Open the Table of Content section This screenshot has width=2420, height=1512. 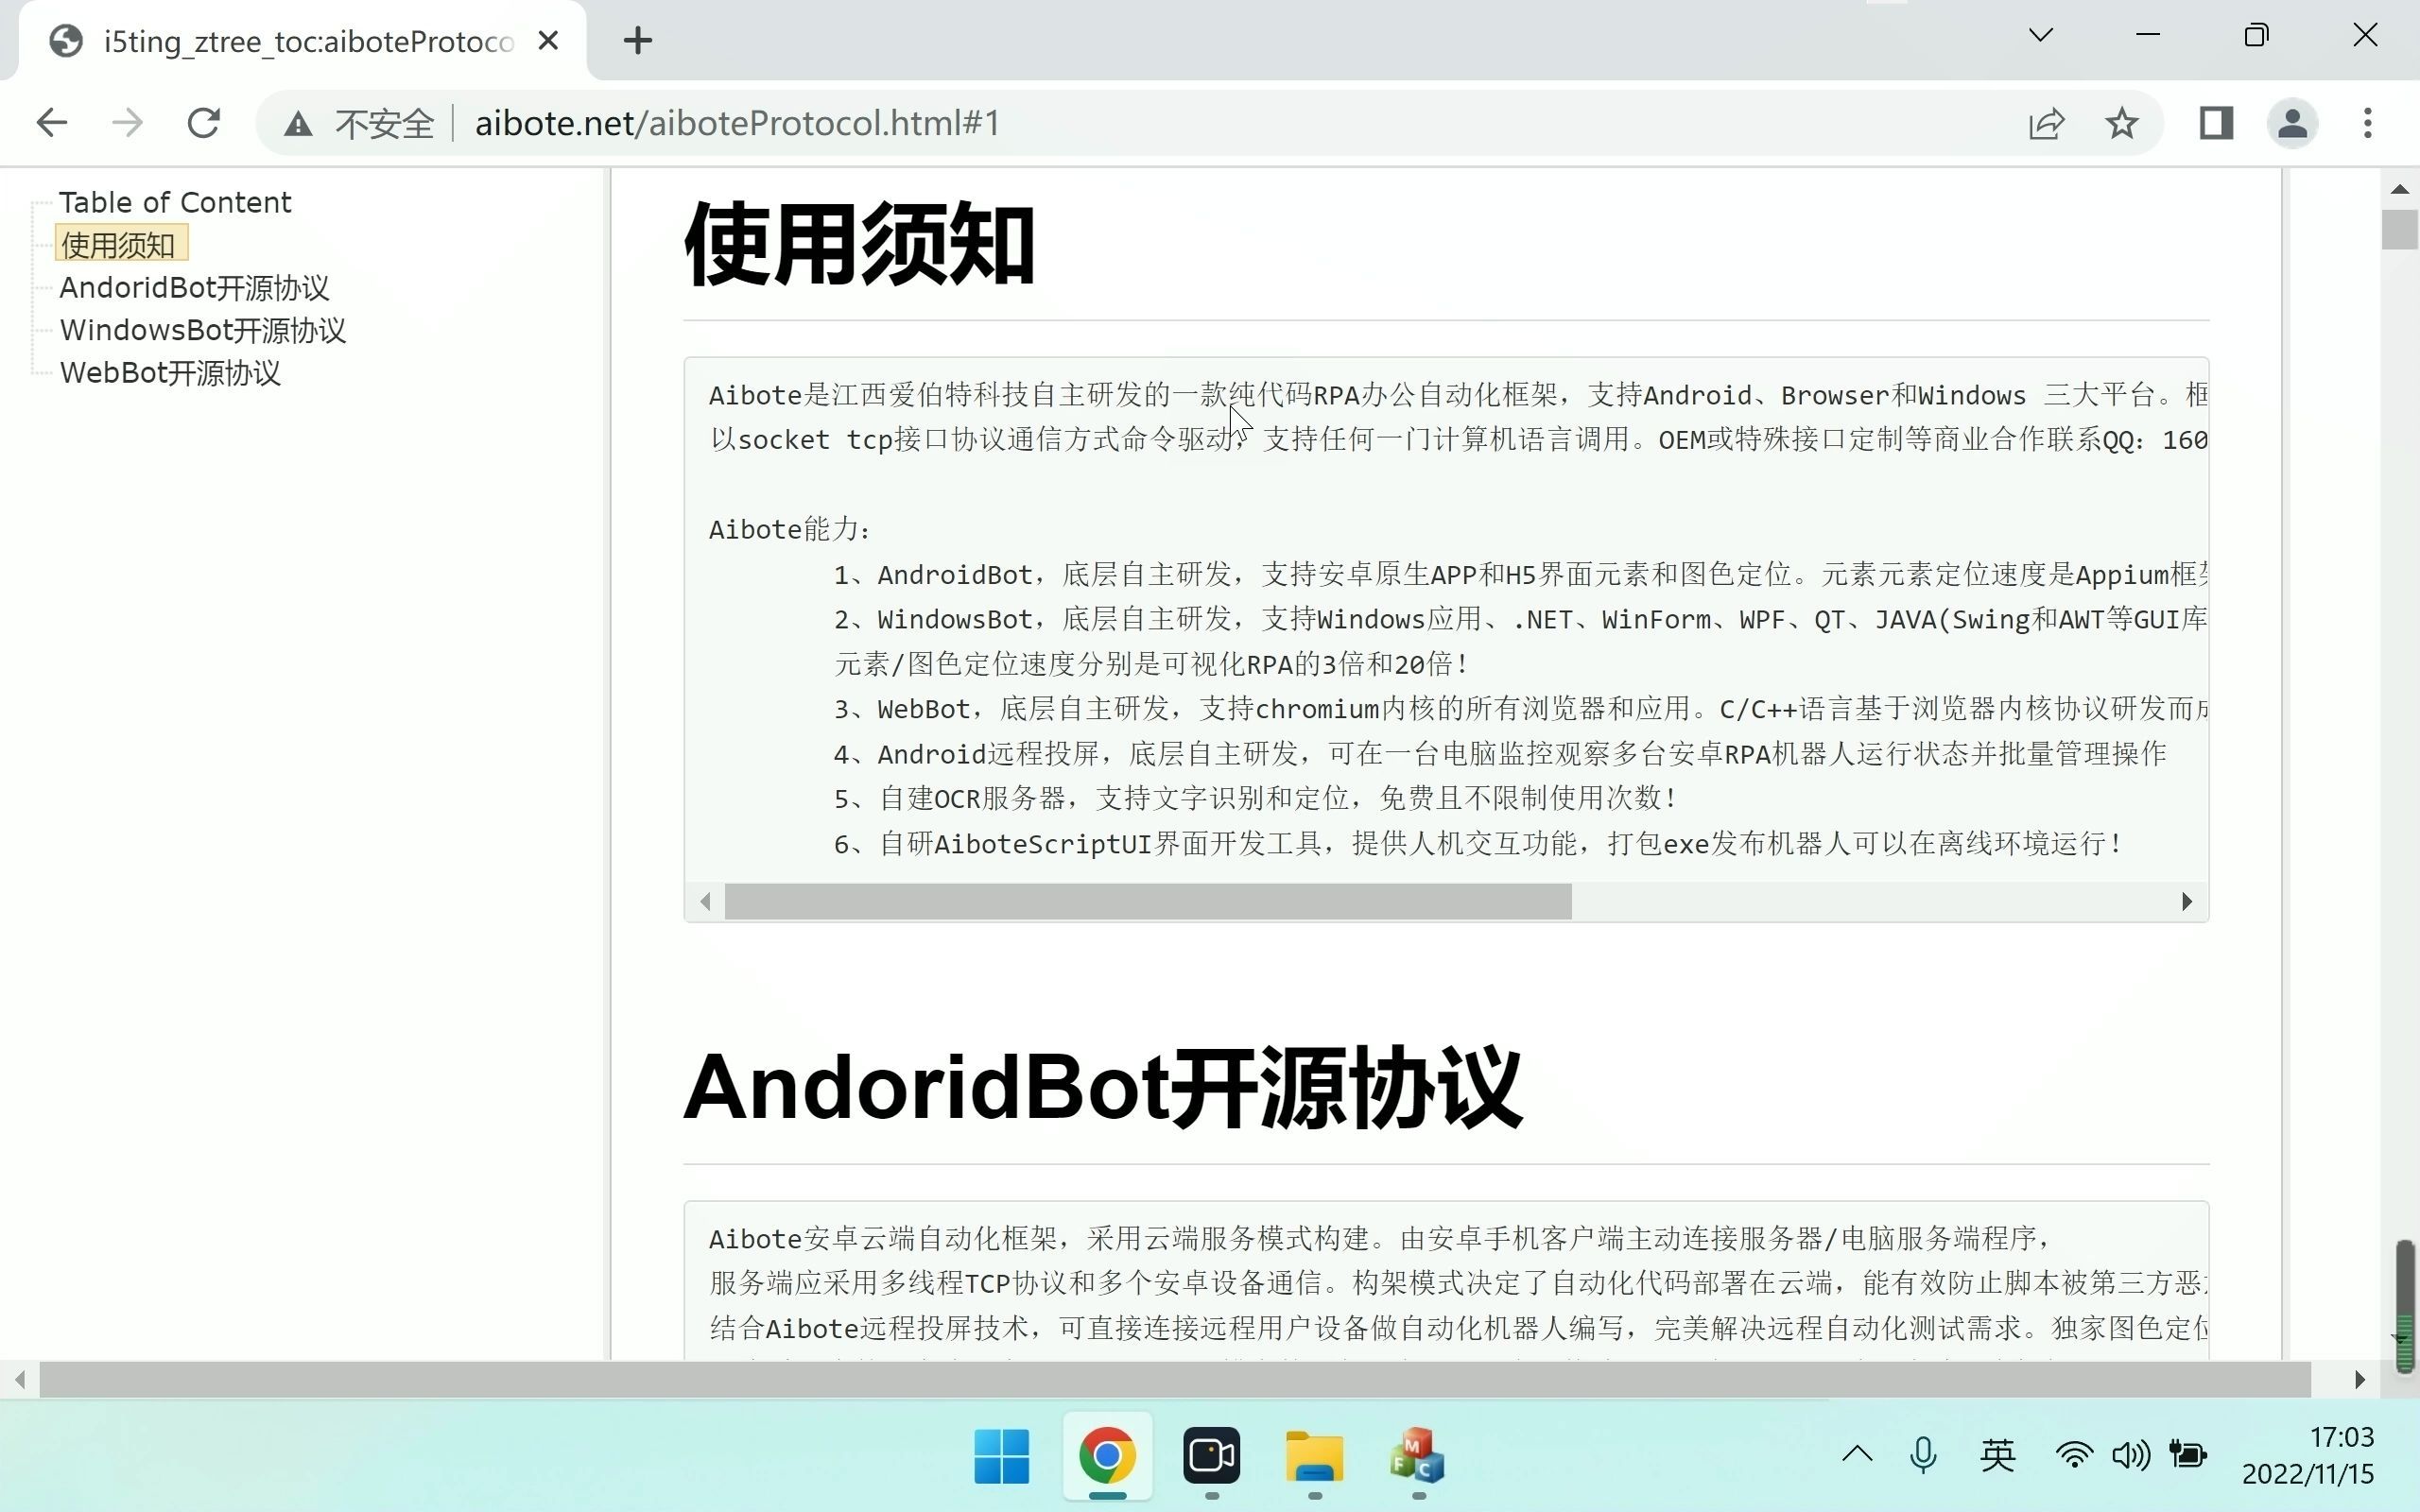(x=174, y=200)
